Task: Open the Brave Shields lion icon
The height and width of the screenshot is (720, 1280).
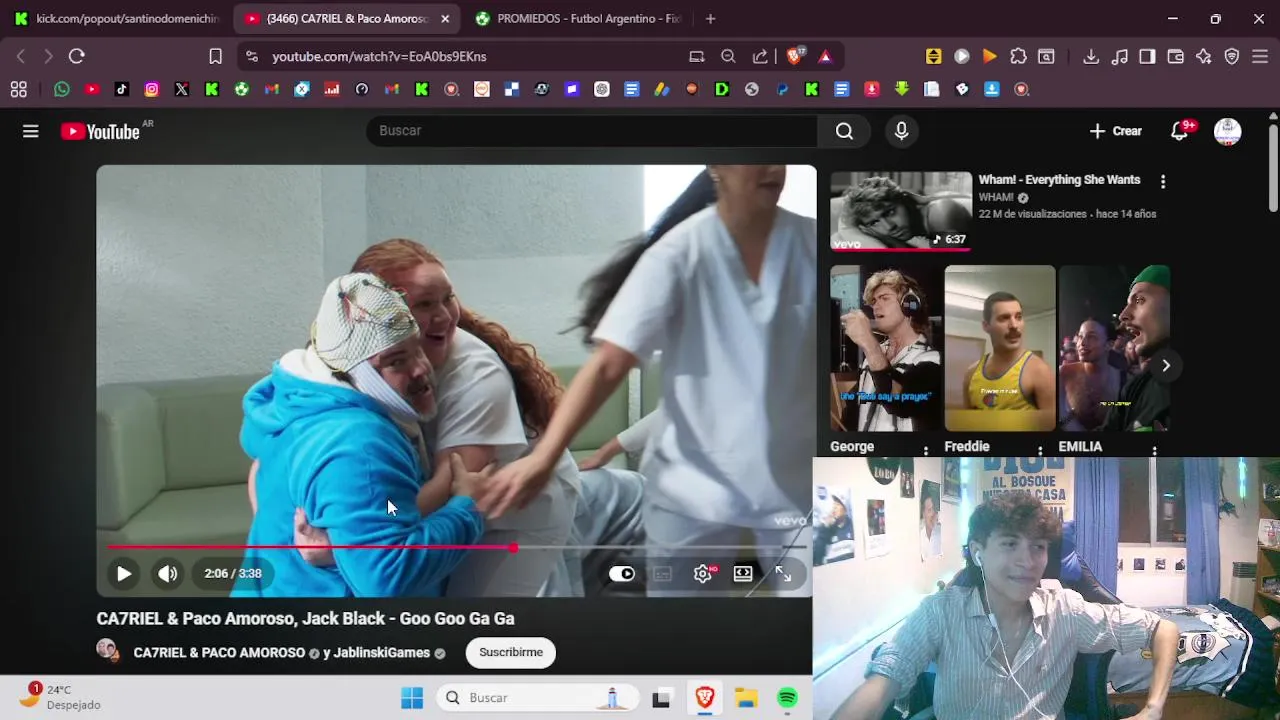Action: (795, 56)
